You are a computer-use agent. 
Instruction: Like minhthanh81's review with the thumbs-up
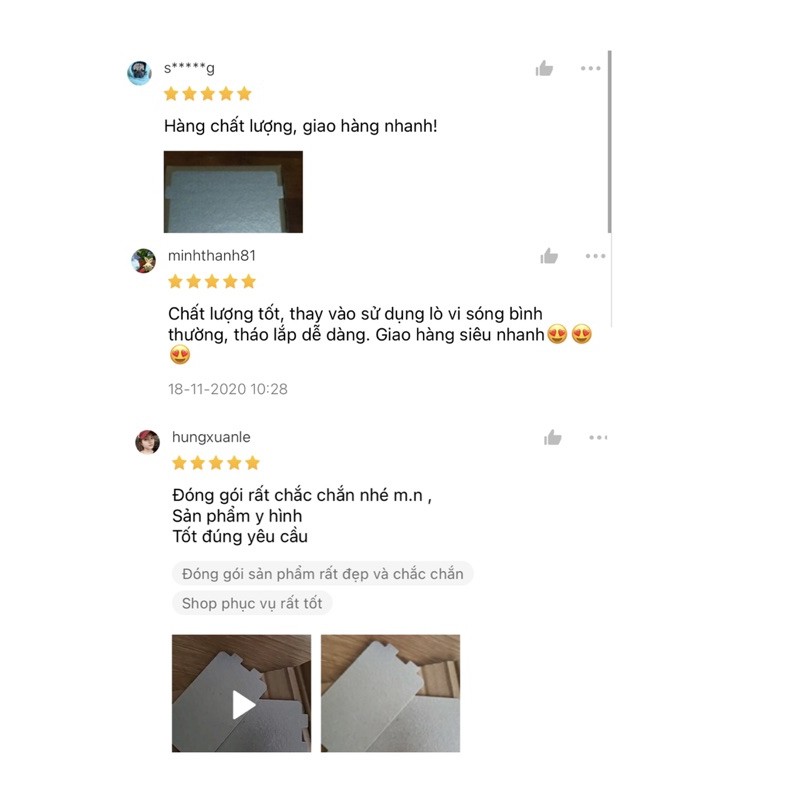tap(549, 256)
